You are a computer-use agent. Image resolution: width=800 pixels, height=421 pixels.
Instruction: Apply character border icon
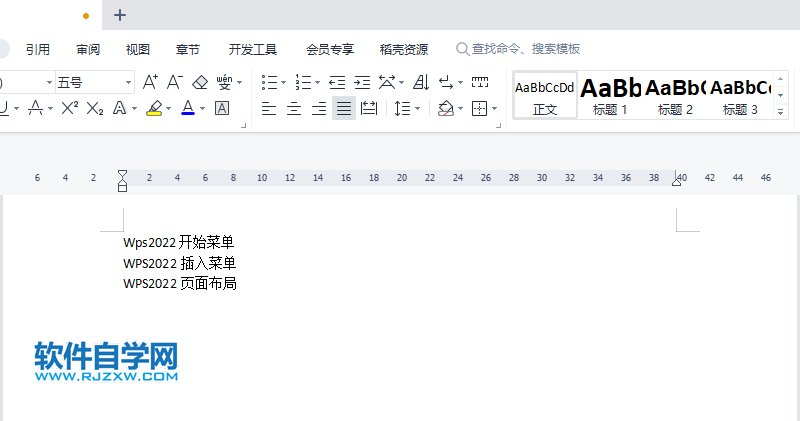pyautogui.click(x=222, y=108)
